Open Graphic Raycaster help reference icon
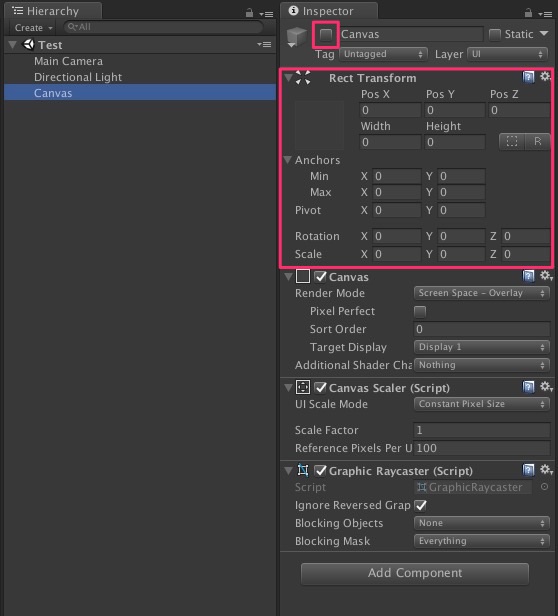Viewport: 558px width, 616px height. pyautogui.click(x=528, y=469)
